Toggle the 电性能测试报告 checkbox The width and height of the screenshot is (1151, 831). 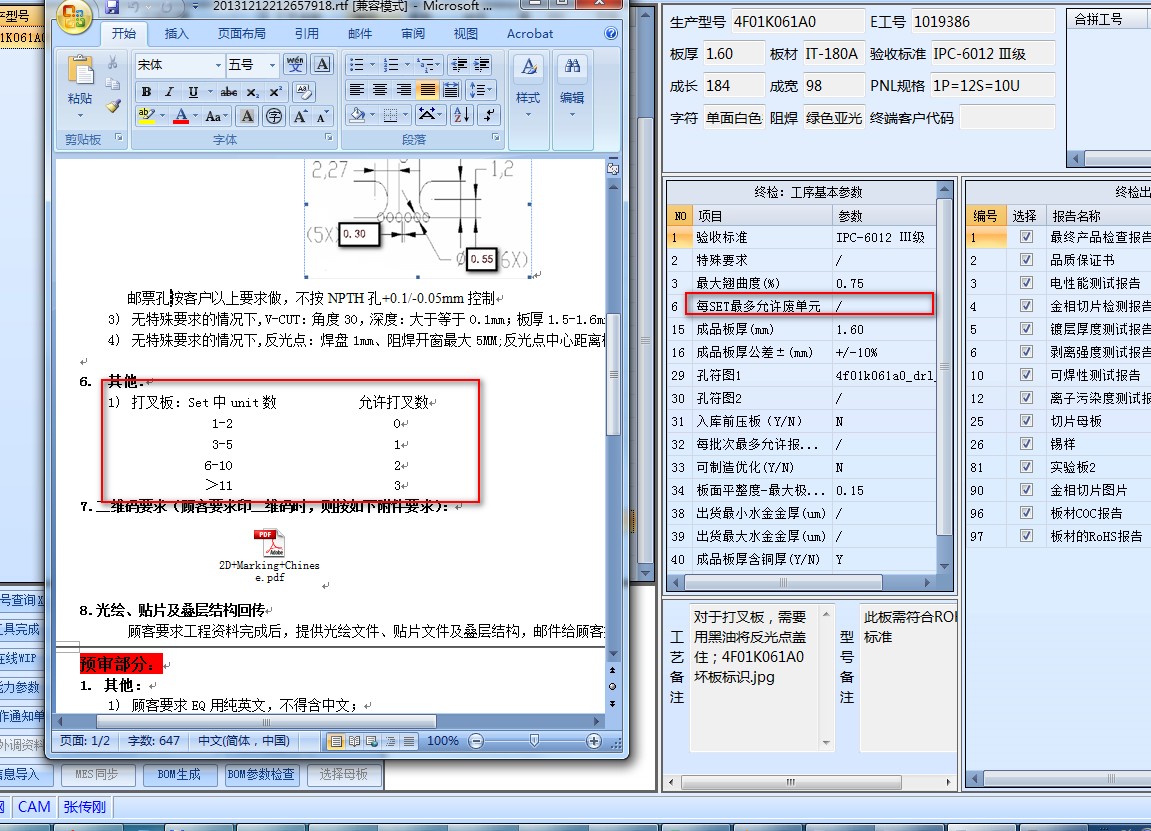[x=1026, y=283]
